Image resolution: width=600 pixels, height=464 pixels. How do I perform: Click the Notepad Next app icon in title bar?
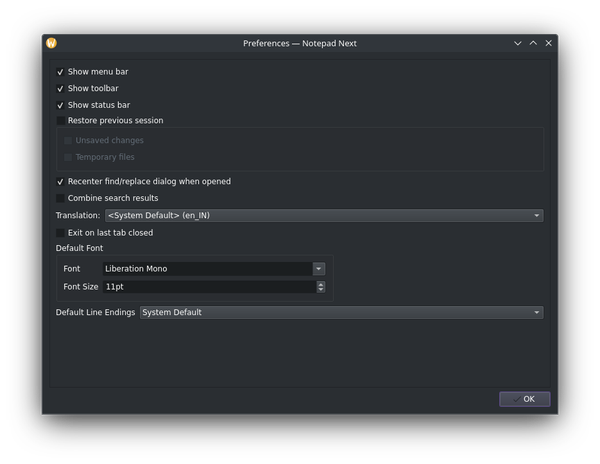52,43
